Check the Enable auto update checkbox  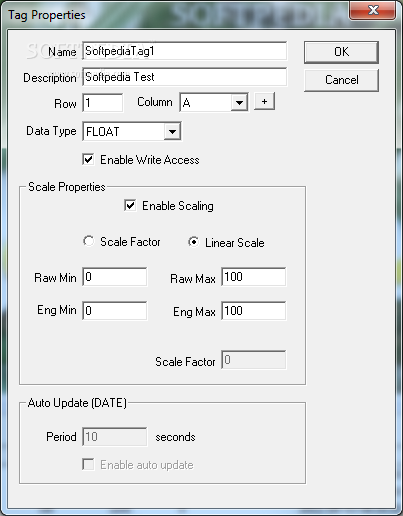(x=88, y=464)
